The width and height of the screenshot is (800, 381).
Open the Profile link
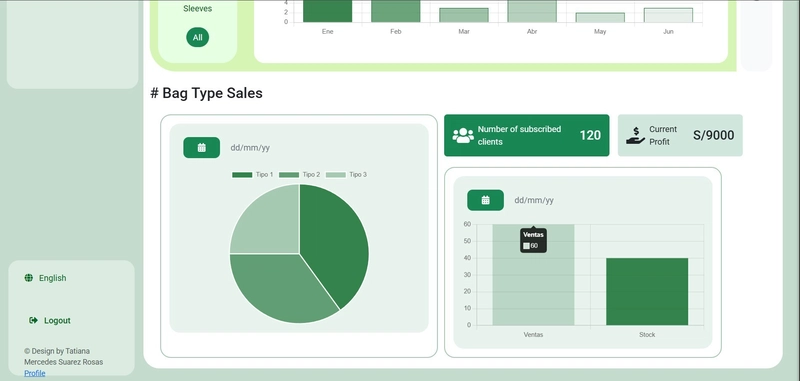coord(35,373)
